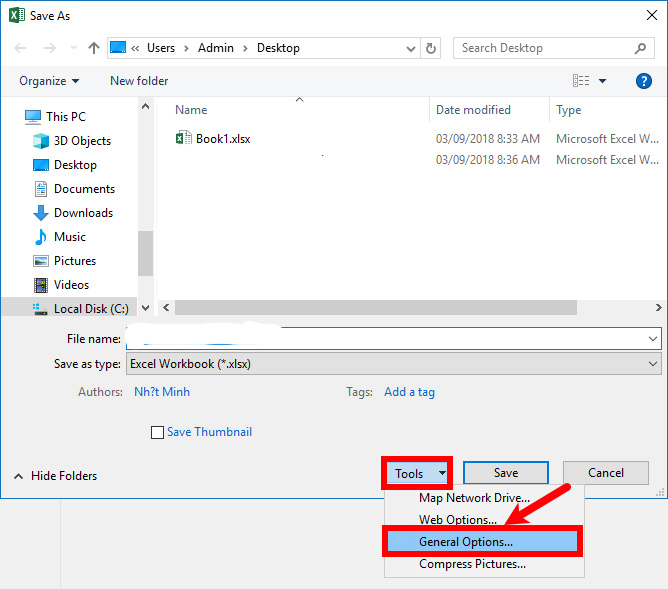Close the Save As dialog

(x=651, y=15)
